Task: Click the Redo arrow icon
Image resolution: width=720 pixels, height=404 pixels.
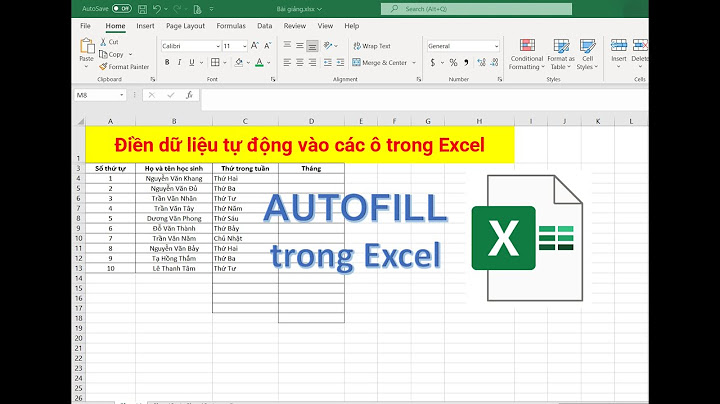Action: point(177,9)
